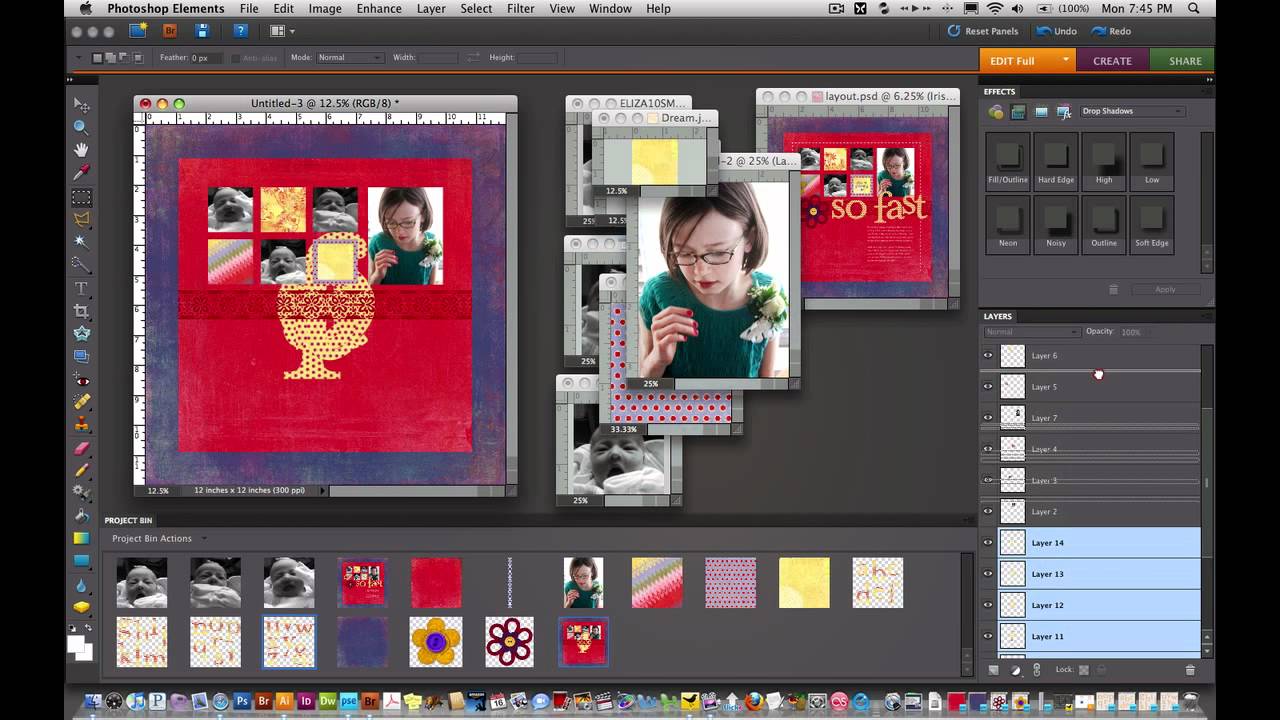Viewport: 1280px width, 720px height.
Task: Switch to the CREATE tab
Action: click(1112, 61)
